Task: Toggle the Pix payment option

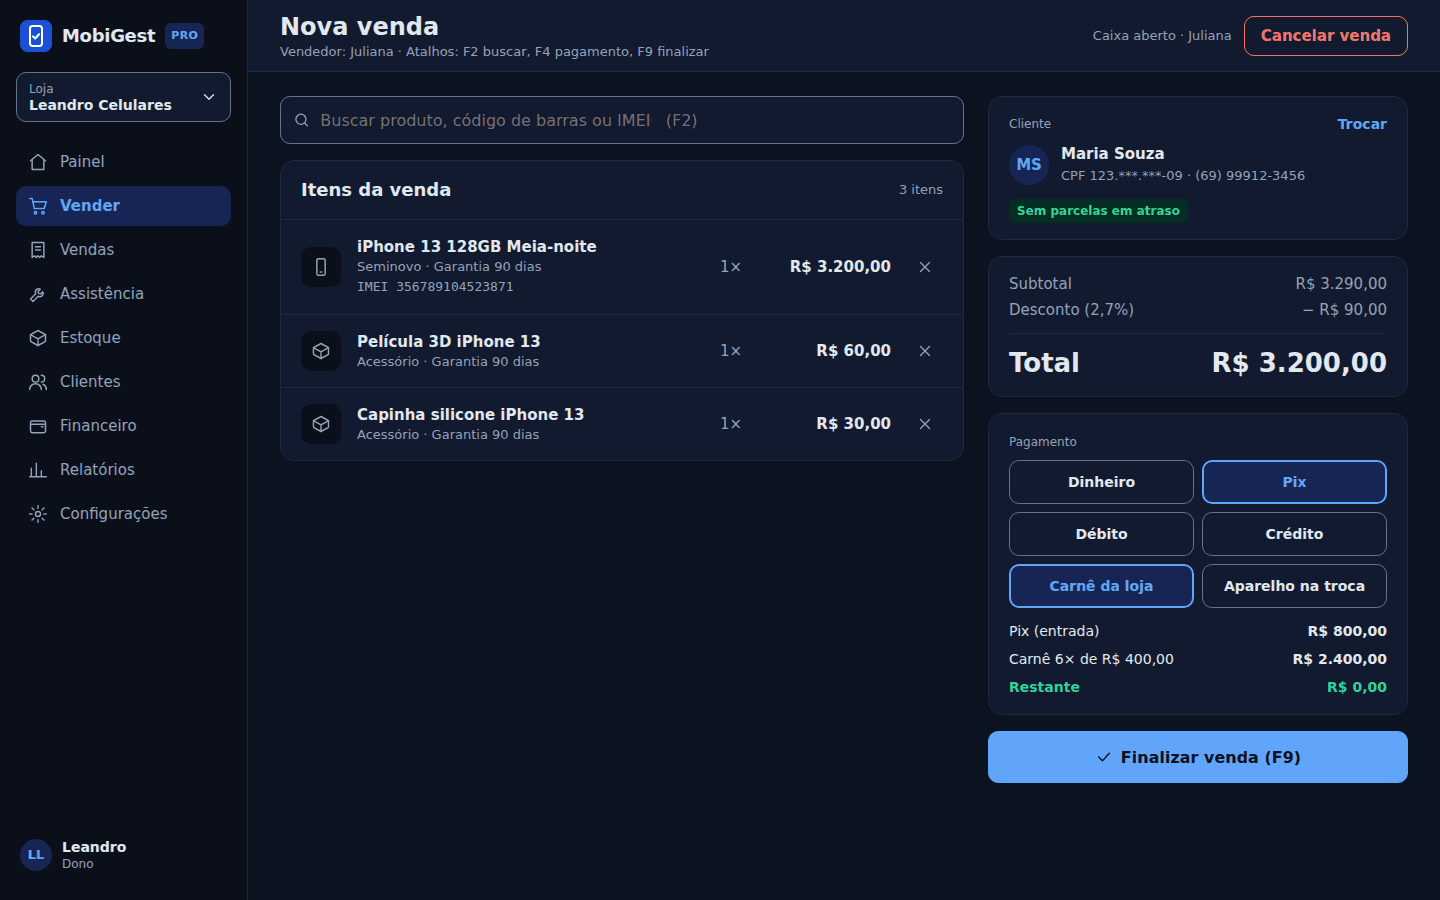Action: point(1294,482)
